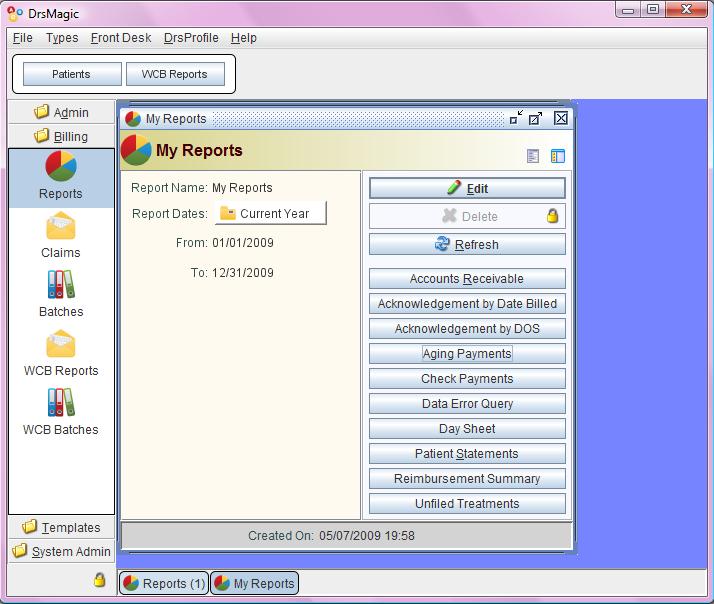Click the padlock icon on Delete button
The image size is (714, 604).
click(552, 215)
